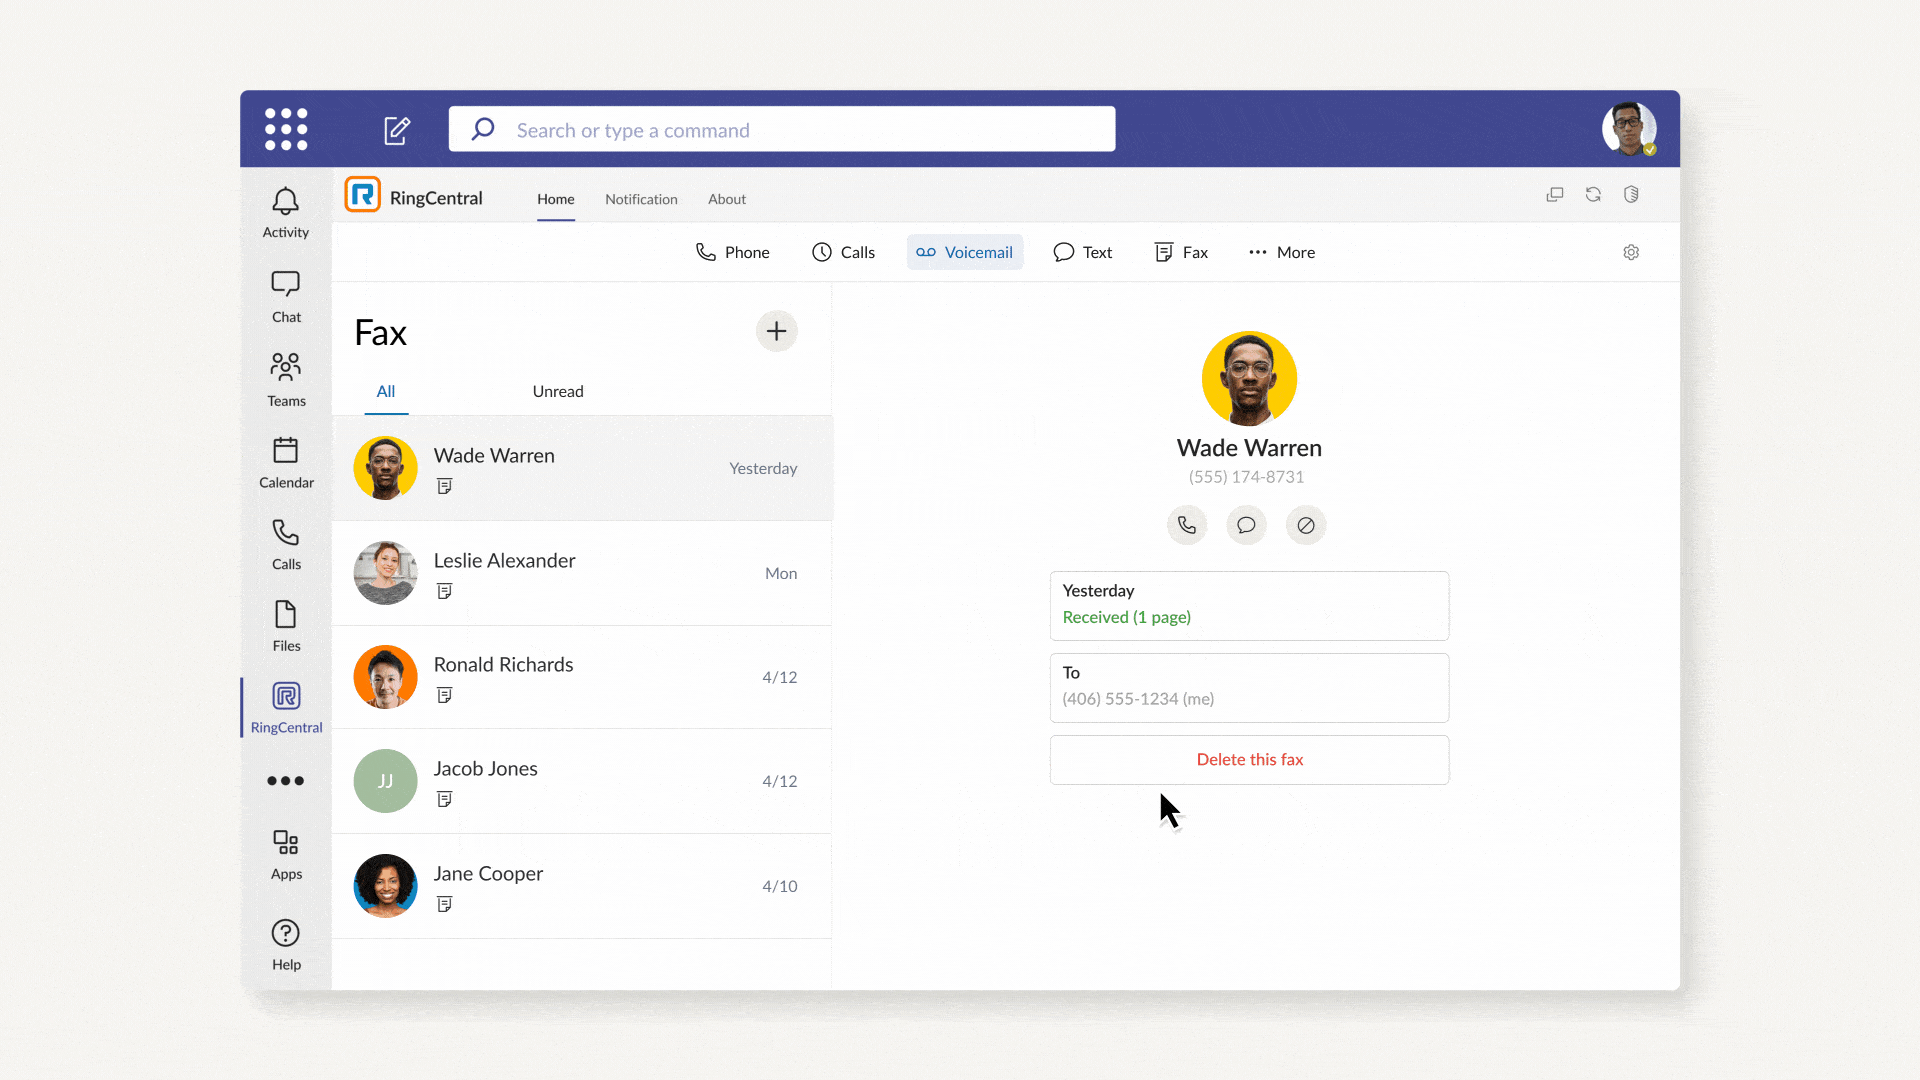Create a new fax with the plus button

click(x=776, y=331)
